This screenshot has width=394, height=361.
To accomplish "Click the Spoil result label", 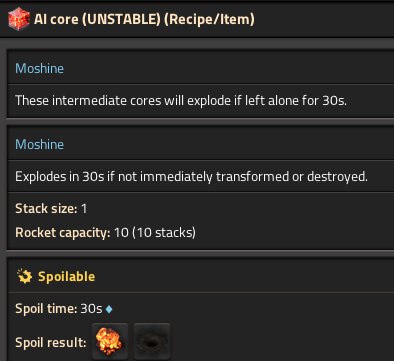I will point(51,342).
